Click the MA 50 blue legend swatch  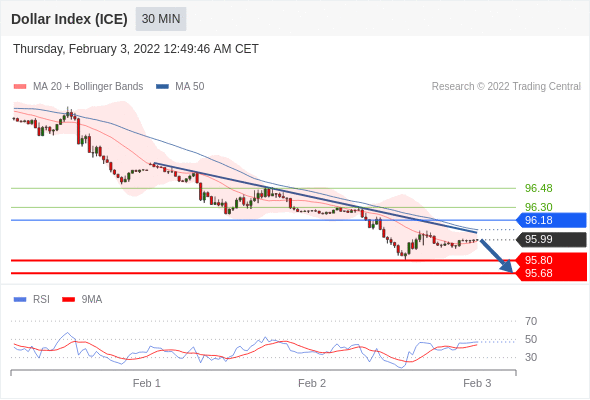tap(162, 87)
